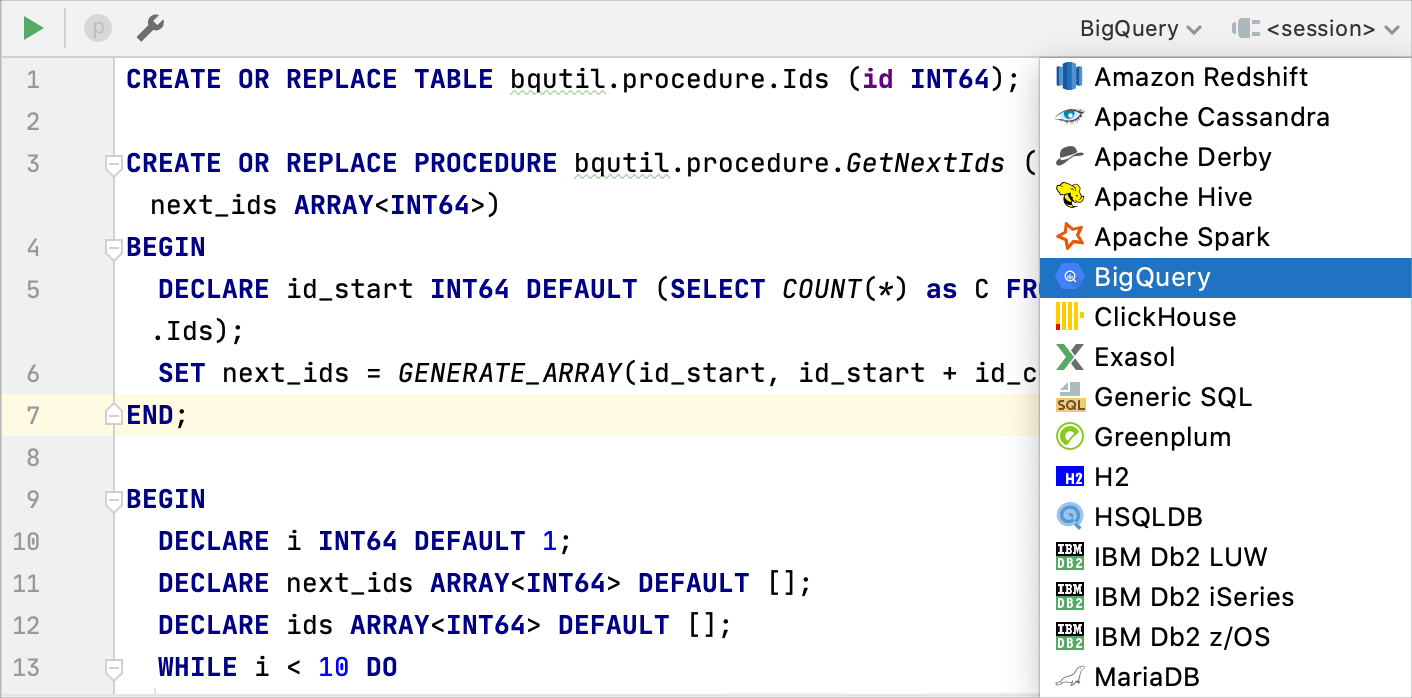The image size is (1412, 698).
Task: Select Greenplum dialect
Action: (x=1226, y=437)
